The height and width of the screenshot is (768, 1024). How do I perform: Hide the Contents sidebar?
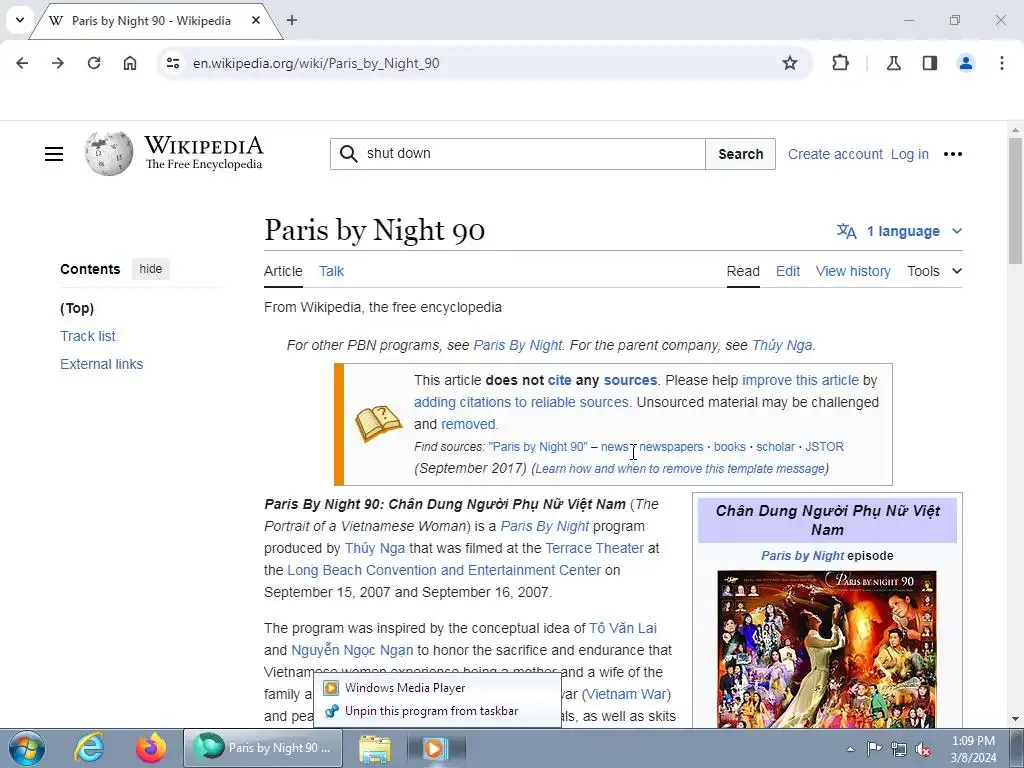point(151,269)
